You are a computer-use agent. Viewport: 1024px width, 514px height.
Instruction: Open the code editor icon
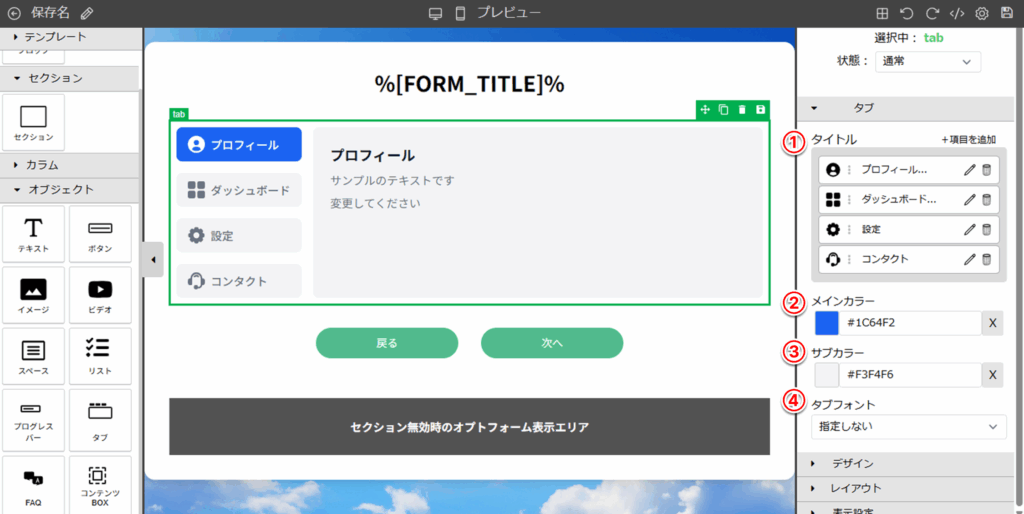(x=957, y=13)
